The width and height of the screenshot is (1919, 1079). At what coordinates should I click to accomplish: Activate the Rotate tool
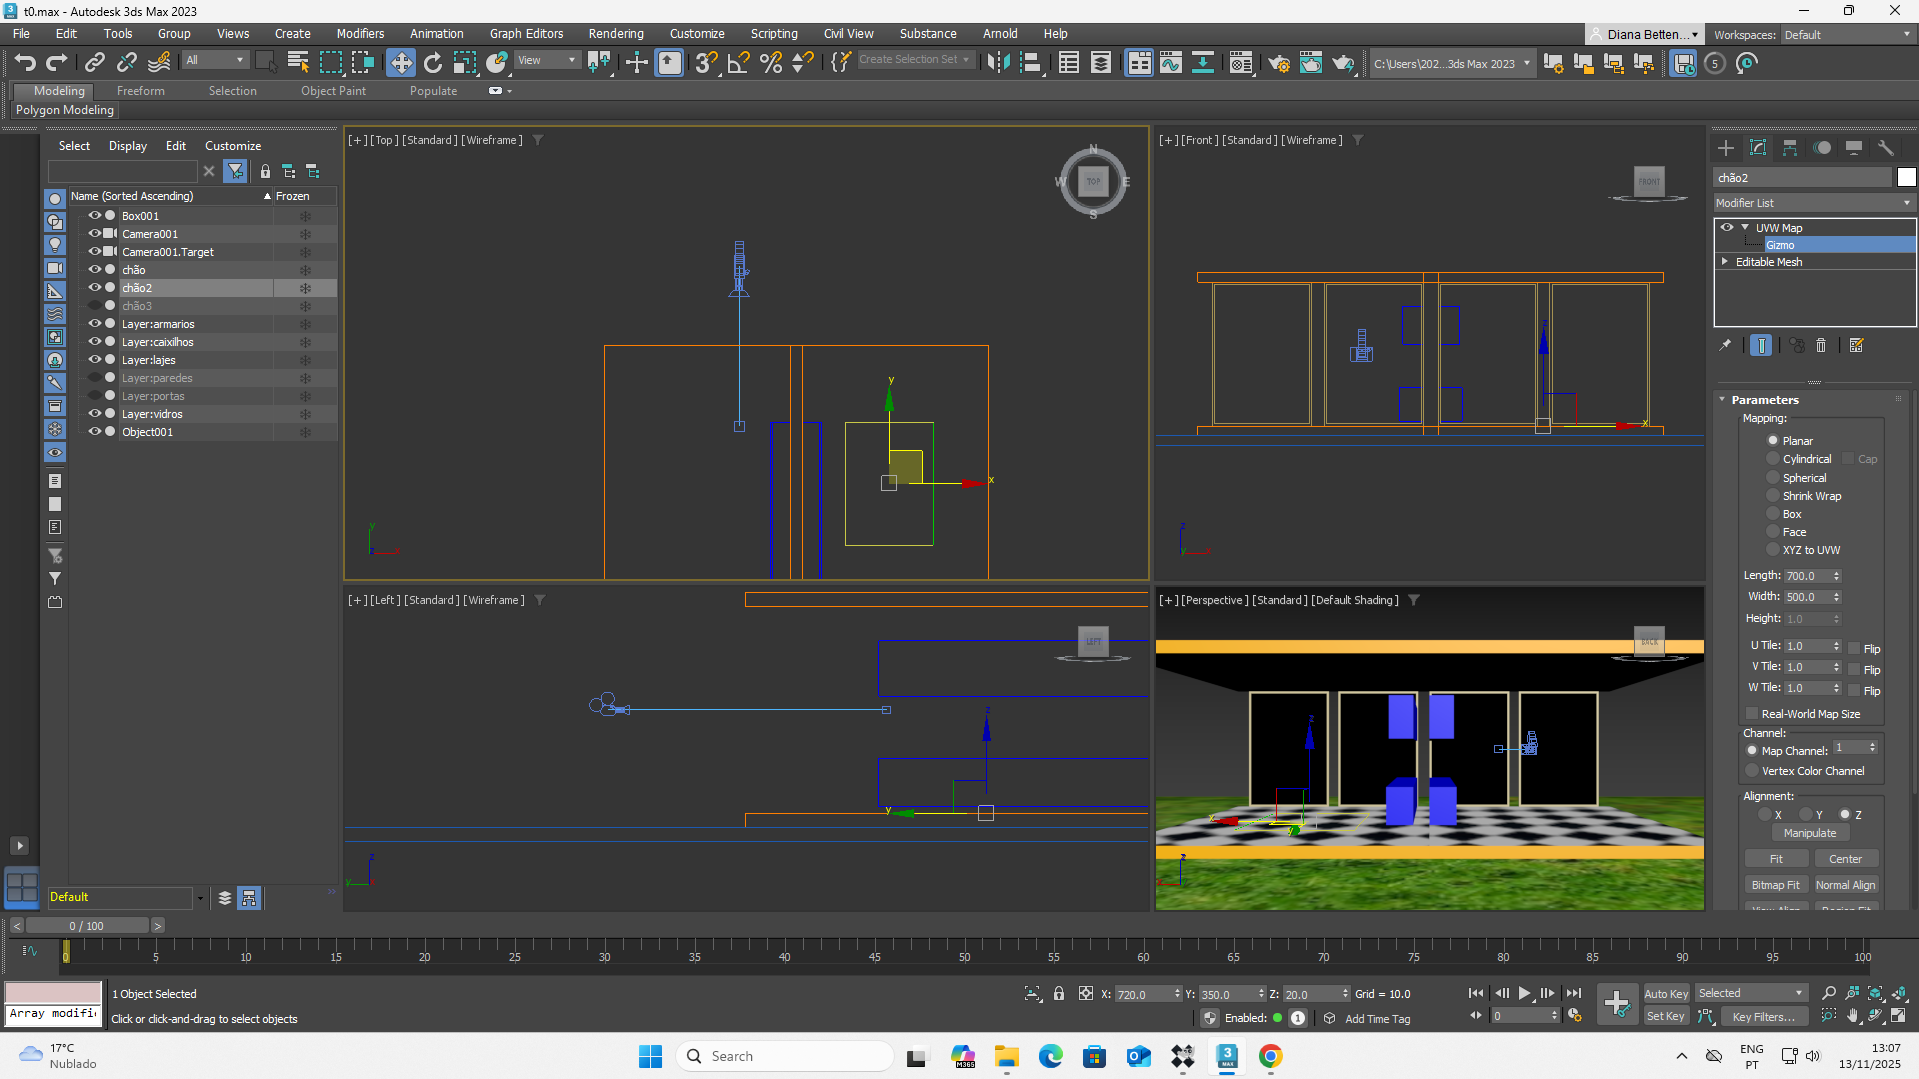[432, 63]
